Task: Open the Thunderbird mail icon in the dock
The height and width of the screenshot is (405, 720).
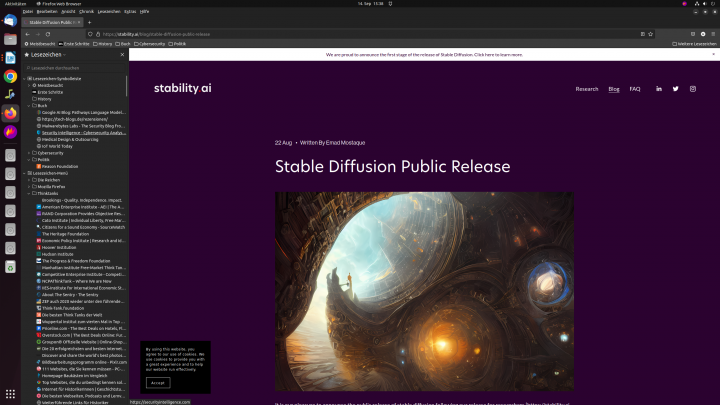Action: point(10,21)
